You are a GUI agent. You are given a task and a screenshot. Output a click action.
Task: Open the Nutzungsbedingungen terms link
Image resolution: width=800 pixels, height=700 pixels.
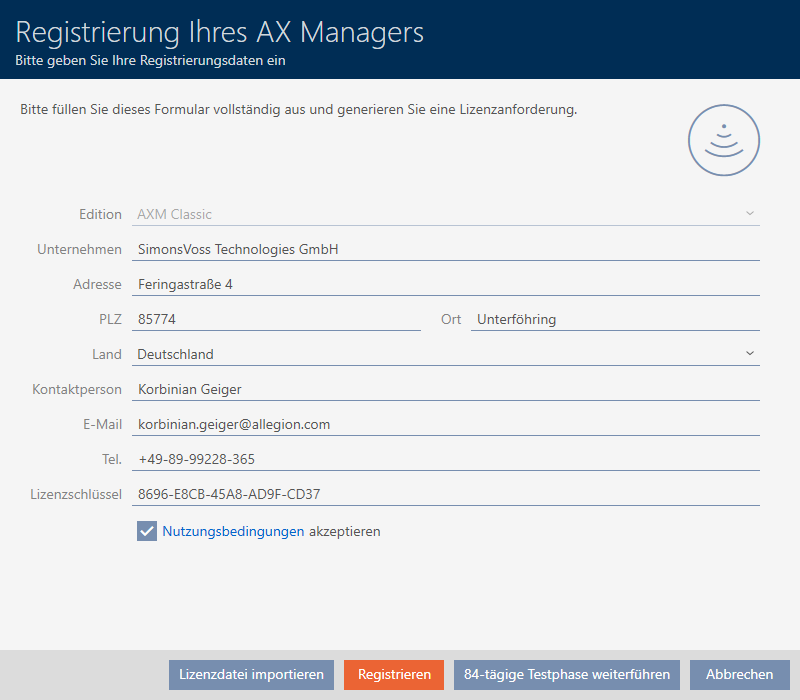click(233, 532)
